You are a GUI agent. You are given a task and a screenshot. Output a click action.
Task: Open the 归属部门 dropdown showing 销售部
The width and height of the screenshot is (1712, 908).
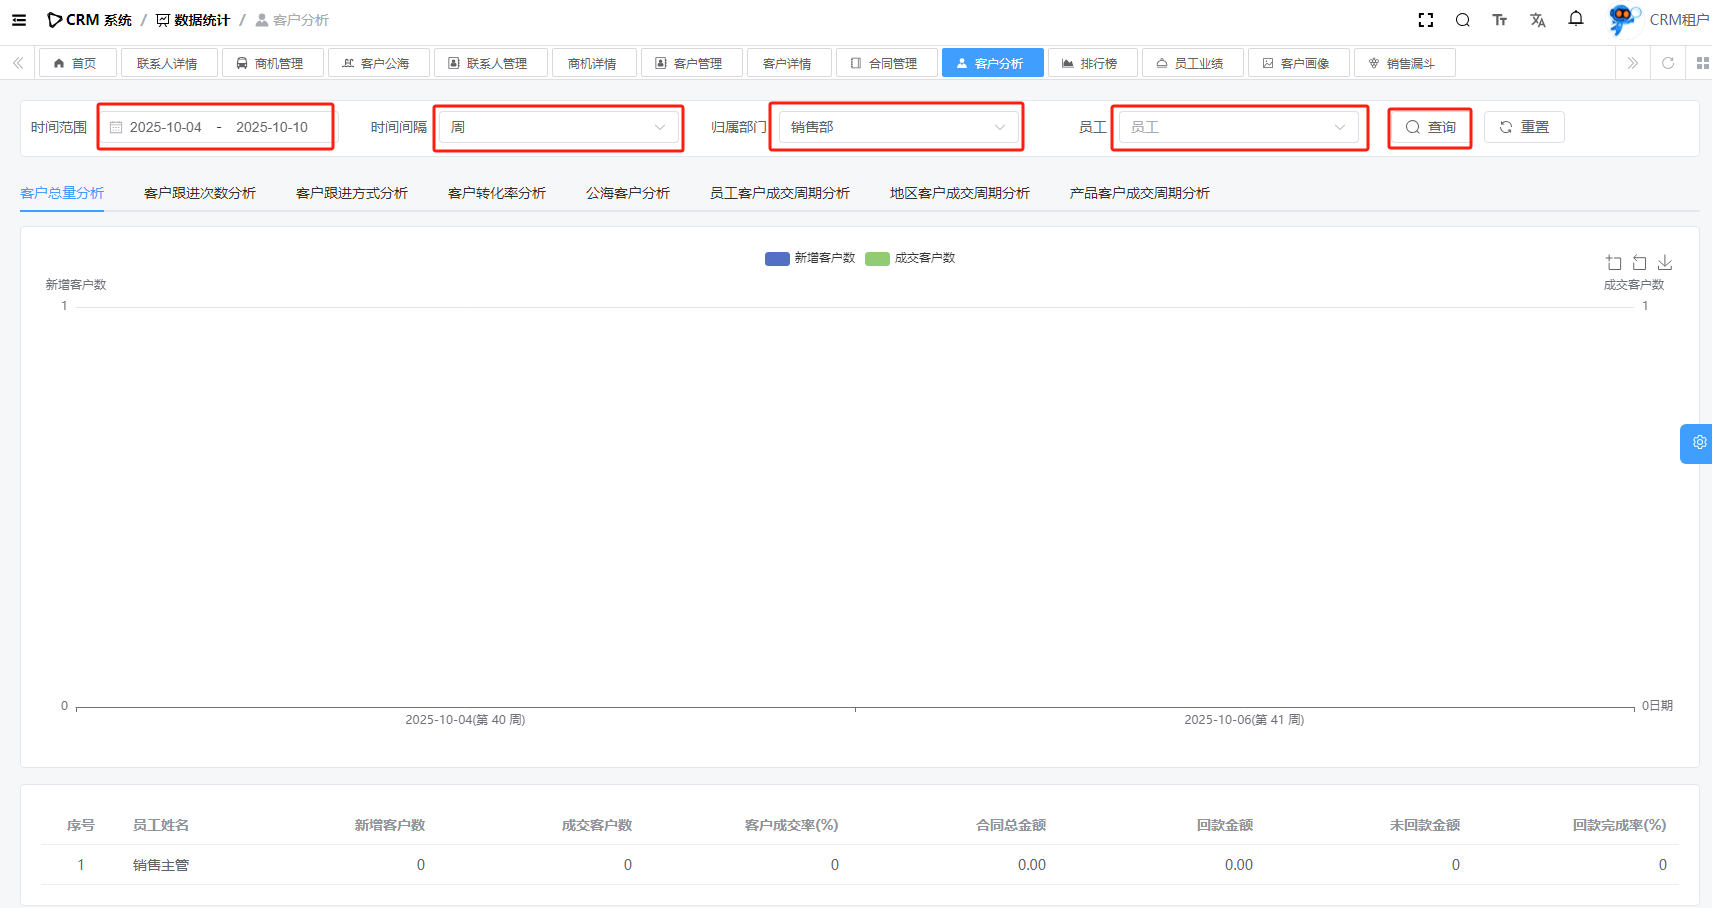click(x=897, y=127)
